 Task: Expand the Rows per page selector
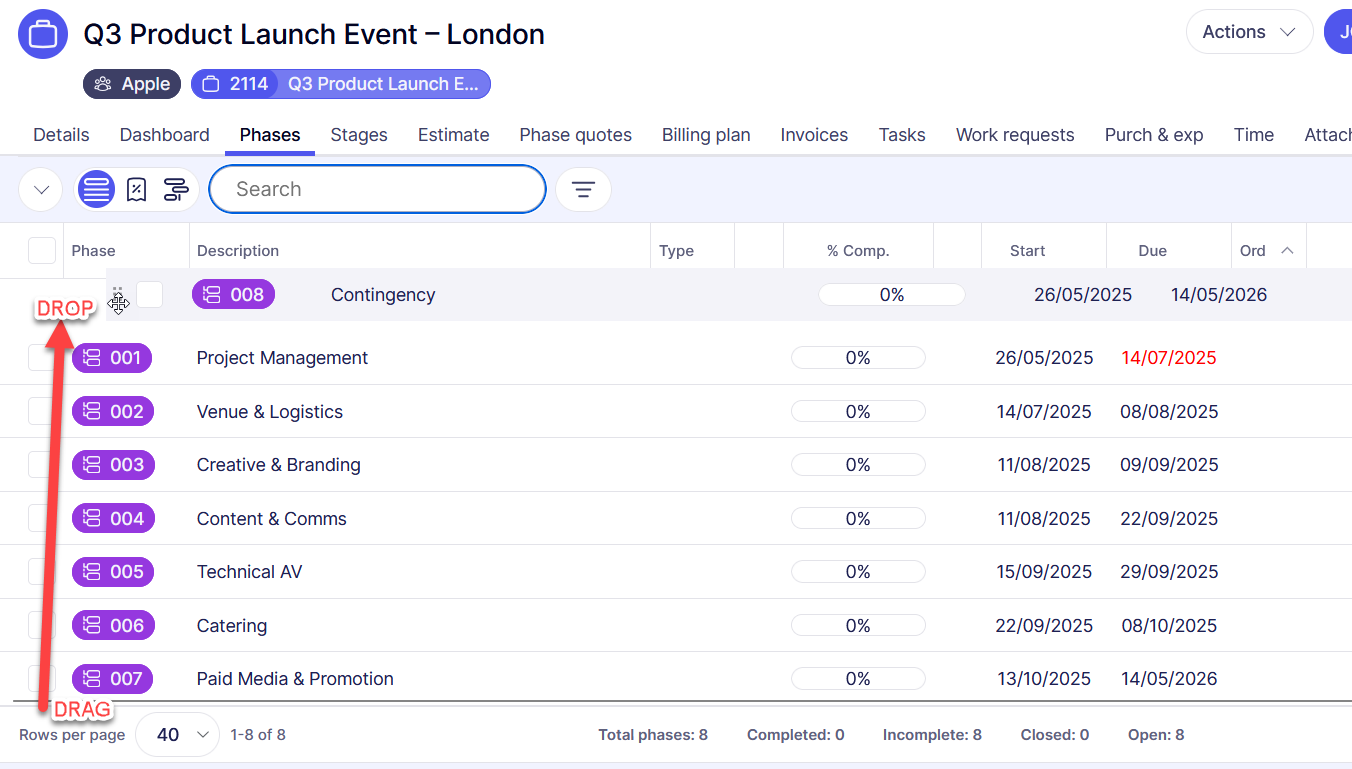[x=177, y=735]
